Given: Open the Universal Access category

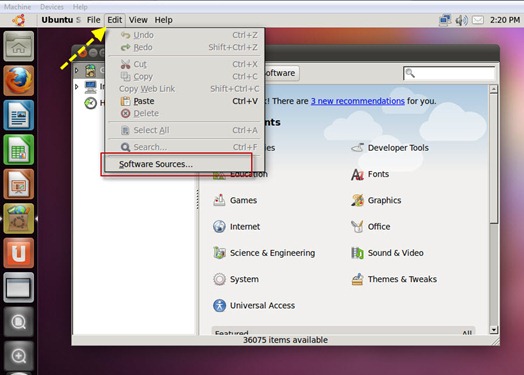Looking at the screenshot, I should pos(262,305).
